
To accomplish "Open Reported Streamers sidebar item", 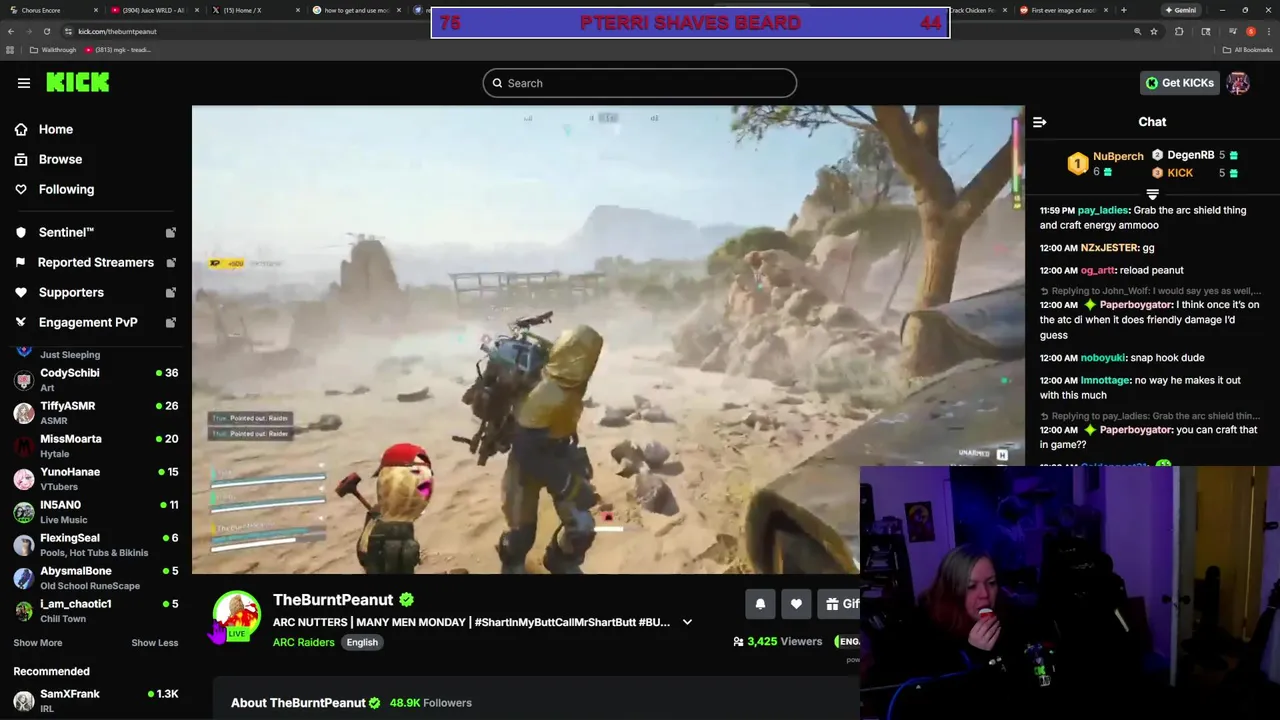I will (x=95, y=262).
